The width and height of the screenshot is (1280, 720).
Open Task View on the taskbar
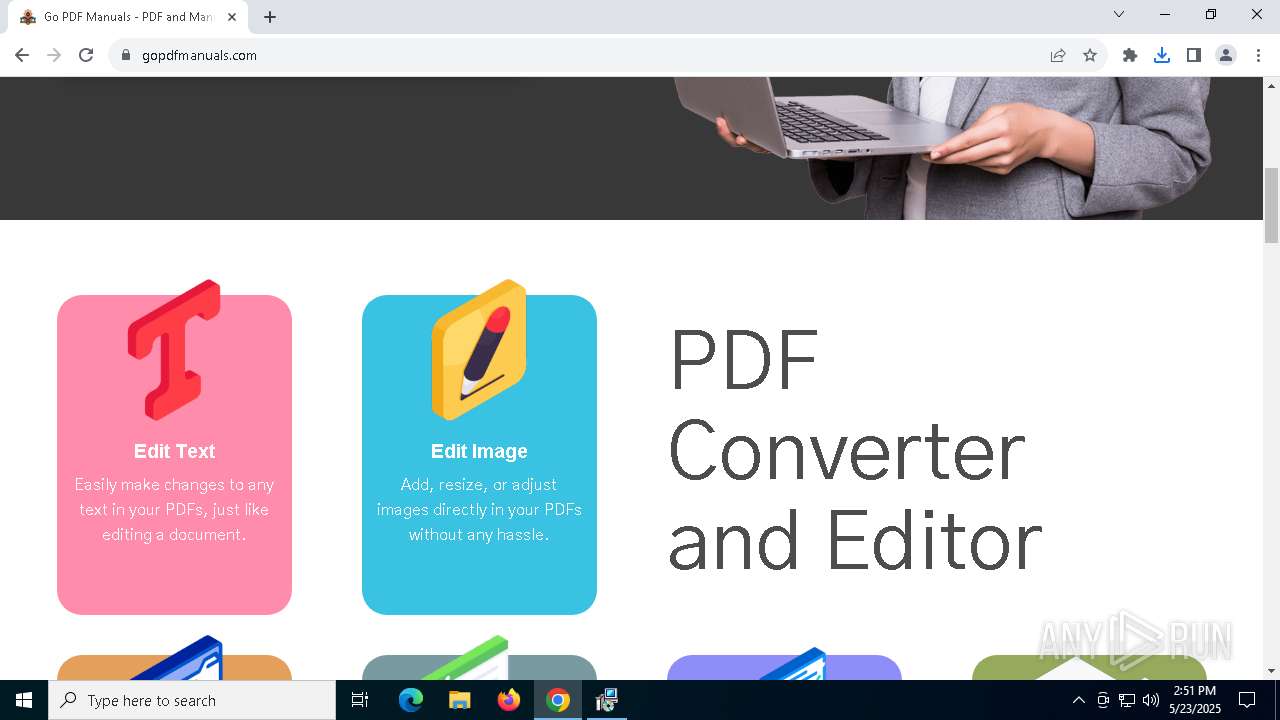360,700
